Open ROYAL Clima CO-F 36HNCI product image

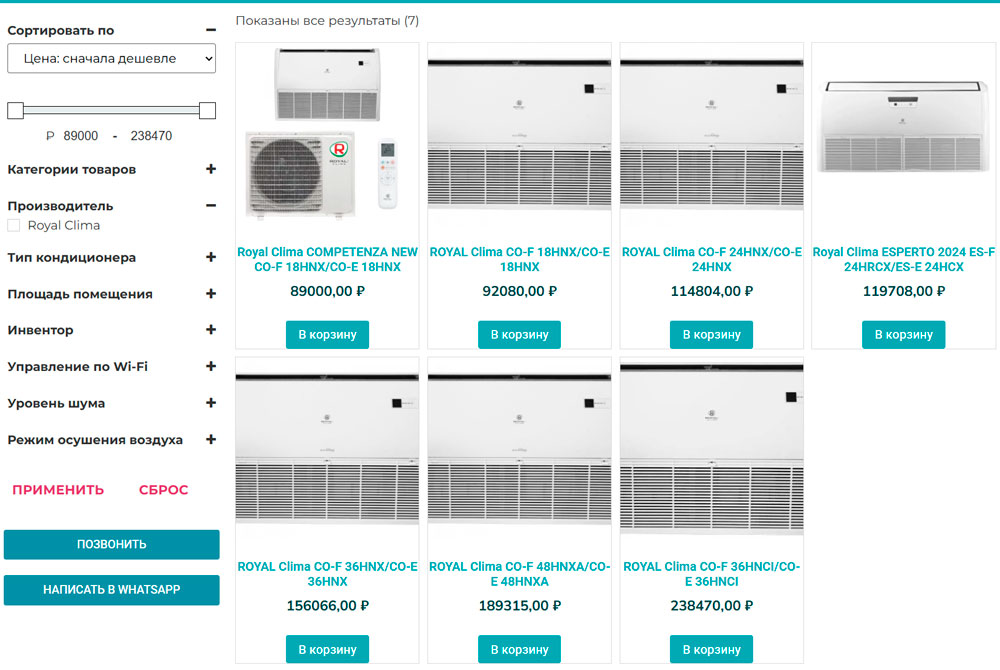point(712,449)
